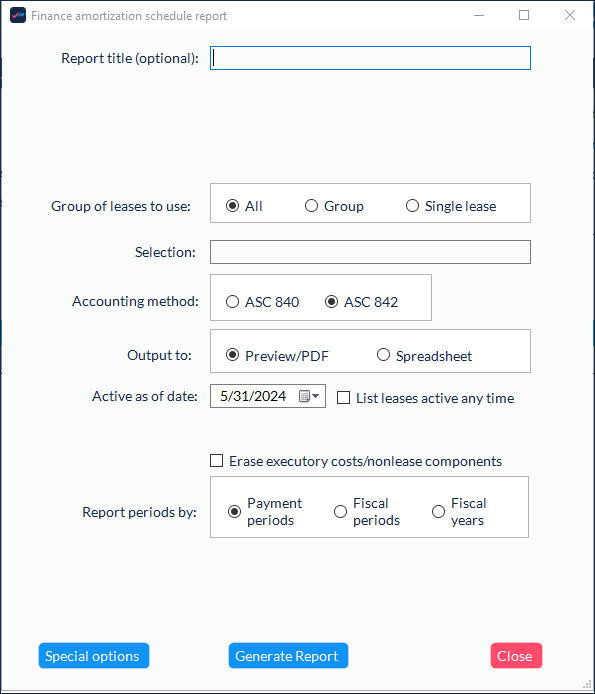This screenshot has height=694, width=595.
Task: Select the Group radio option
Action: tap(334, 206)
